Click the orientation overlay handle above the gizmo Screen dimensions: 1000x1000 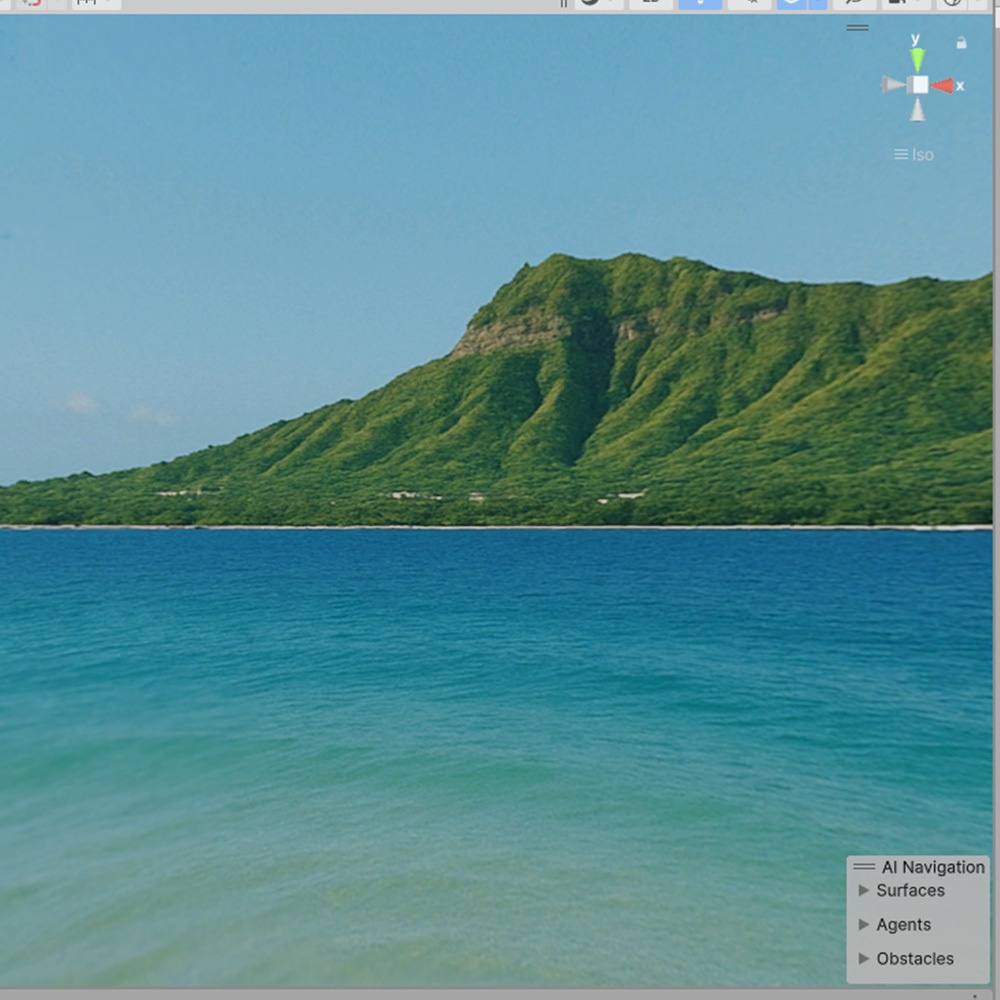(x=857, y=27)
